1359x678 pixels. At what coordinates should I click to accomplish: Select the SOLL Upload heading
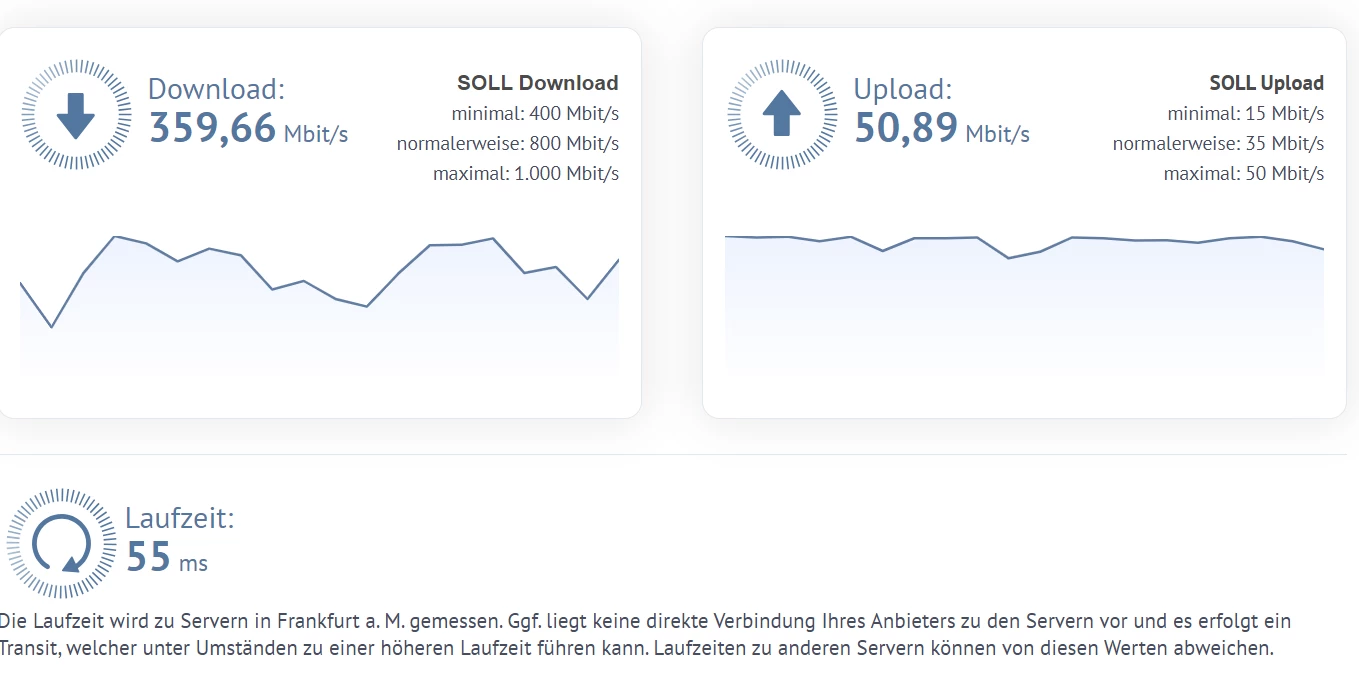(x=1266, y=83)
